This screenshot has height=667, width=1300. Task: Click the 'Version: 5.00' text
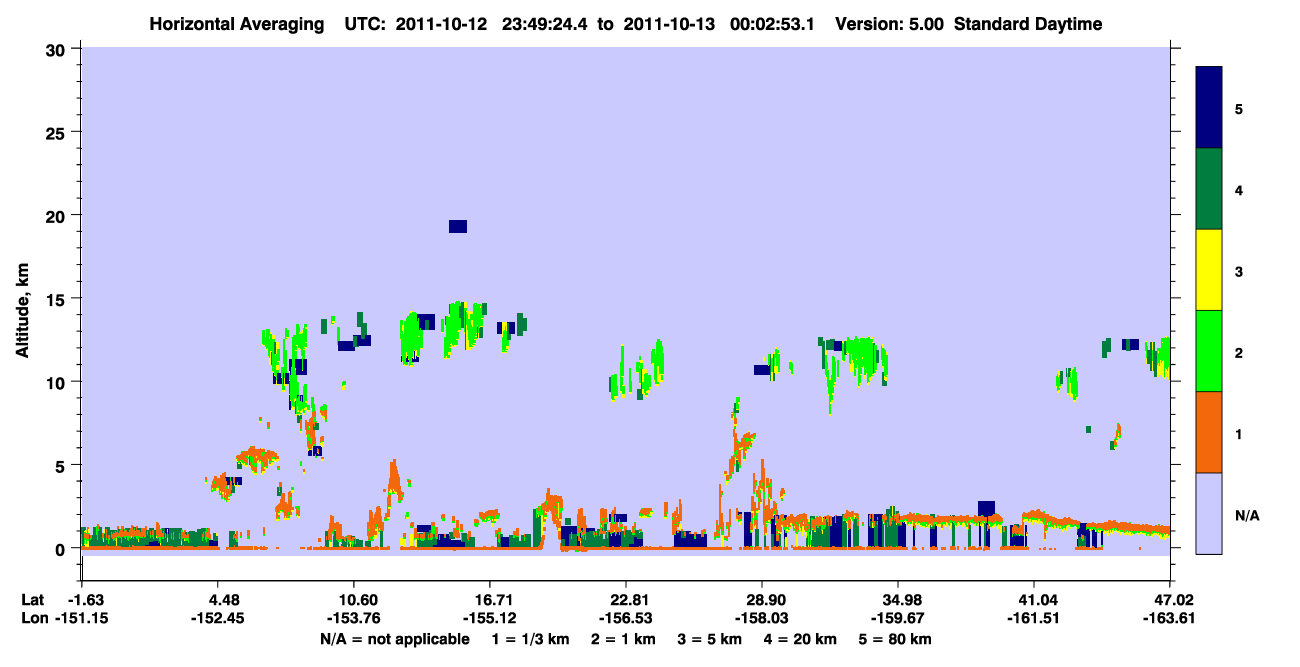tap(889, 24)
